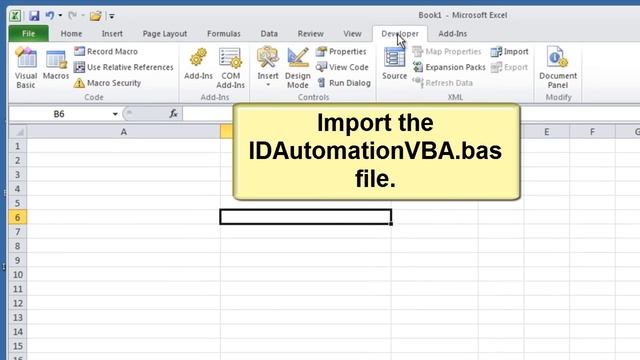Select row 14 header

tap(18, 332)
